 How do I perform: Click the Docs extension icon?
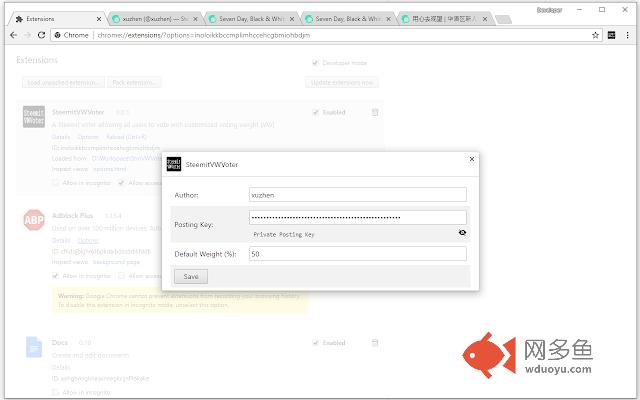(x=34, y=347)
